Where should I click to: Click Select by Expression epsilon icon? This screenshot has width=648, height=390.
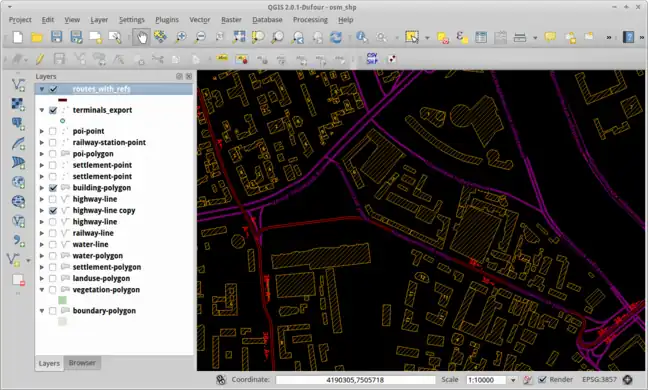click(462, 38)
